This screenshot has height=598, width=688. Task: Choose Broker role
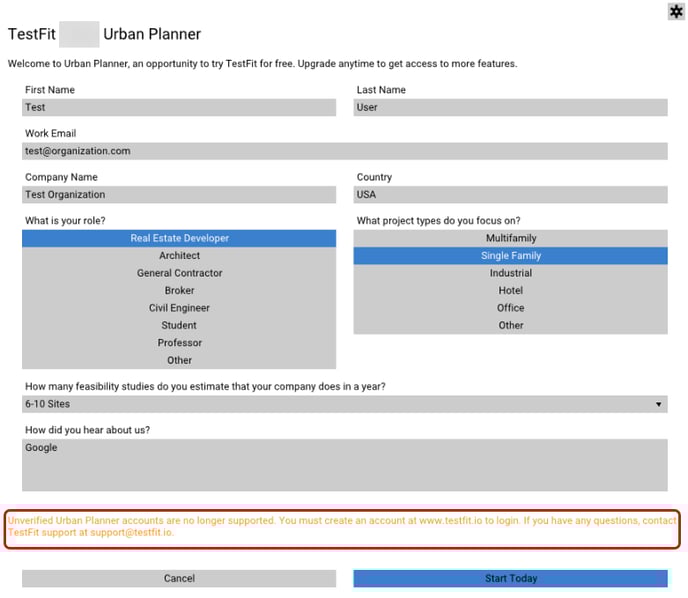click(x=179, y=290)
